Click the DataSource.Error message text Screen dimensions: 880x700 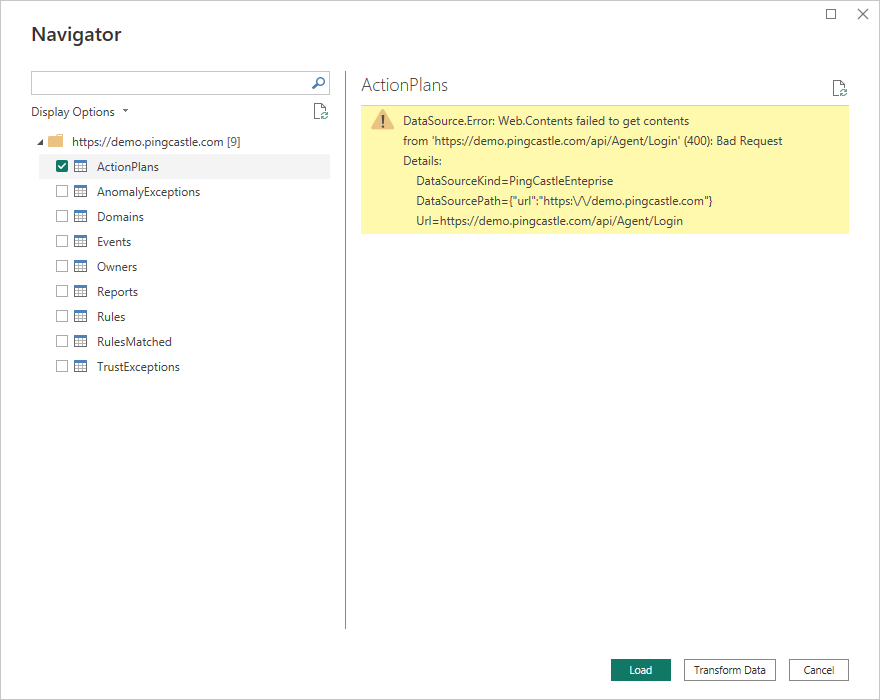coord(546,121)
